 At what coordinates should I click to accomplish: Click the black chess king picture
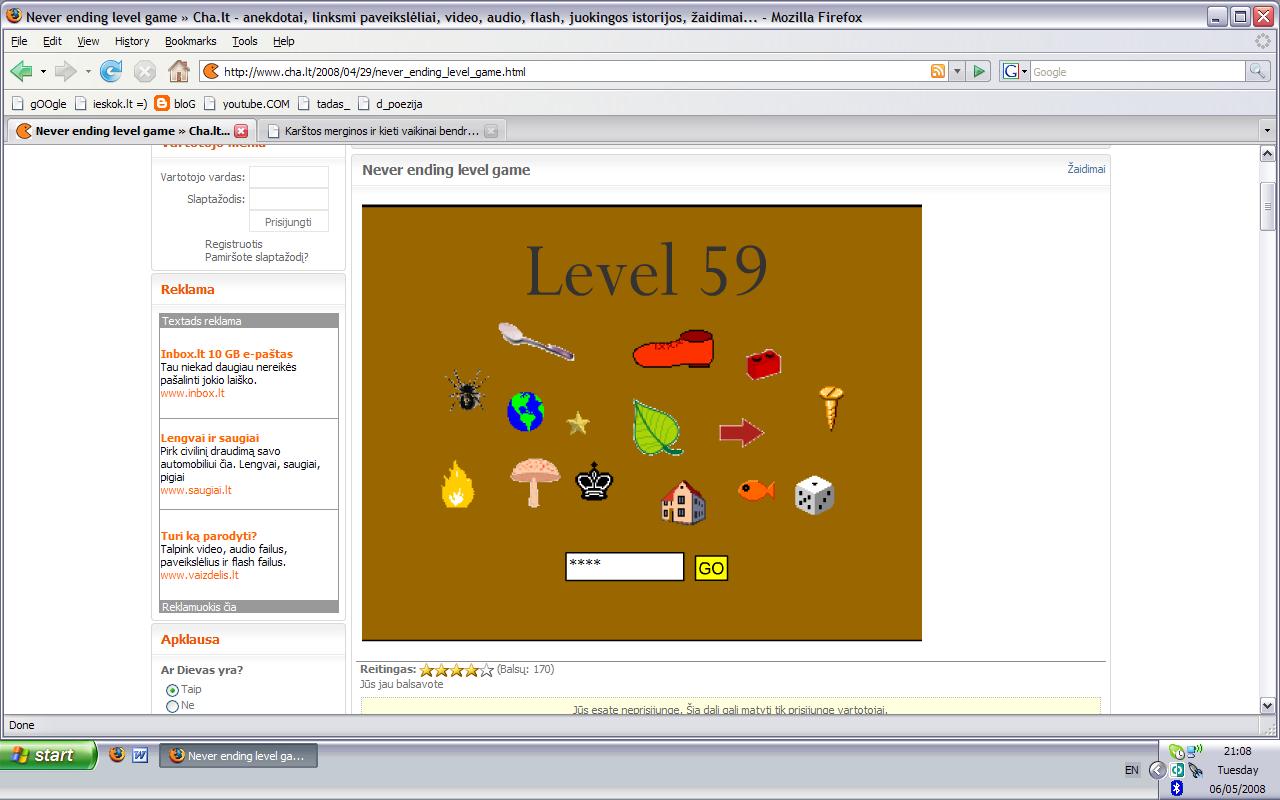click(594, 481)
